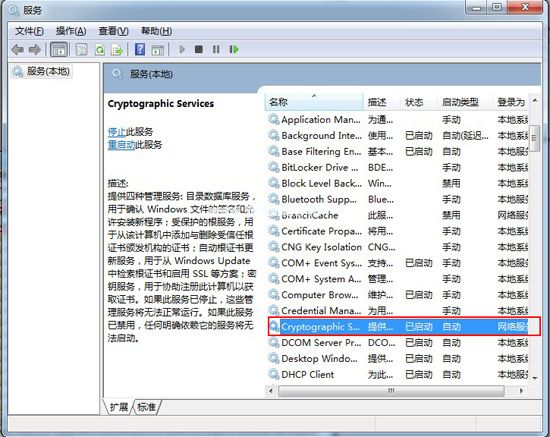Select the Bluetooth Supp... service name
550x437 pixels.
(x=319, y=199)
